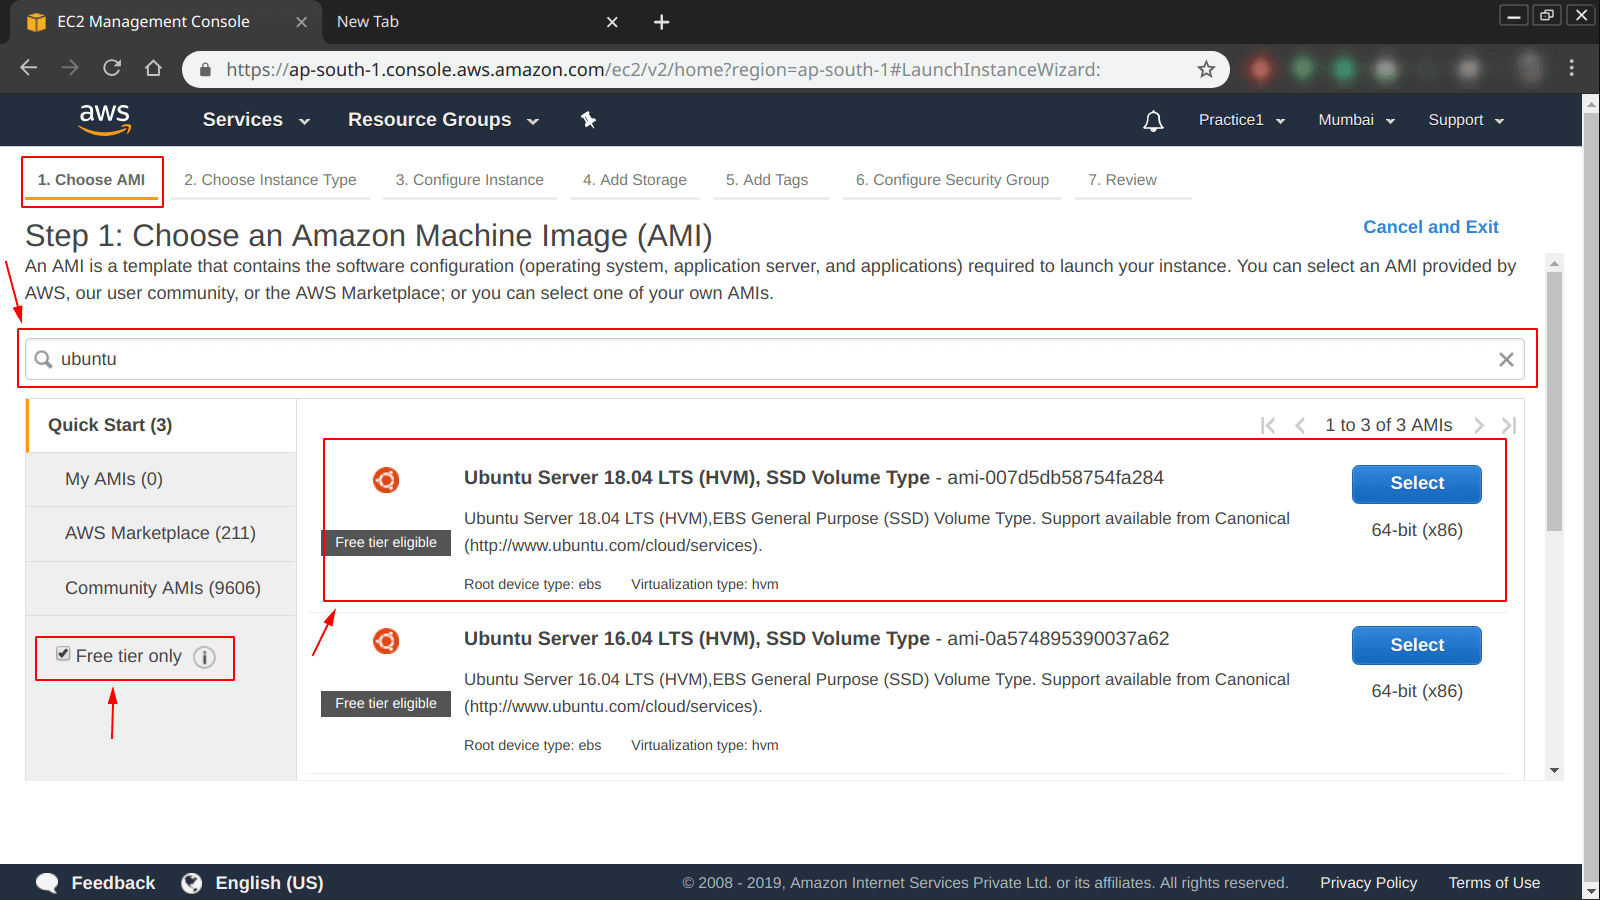Viewport: 1600px width, 900px height.
Task: Change language via English (US)
Action: tap(269, 883)
